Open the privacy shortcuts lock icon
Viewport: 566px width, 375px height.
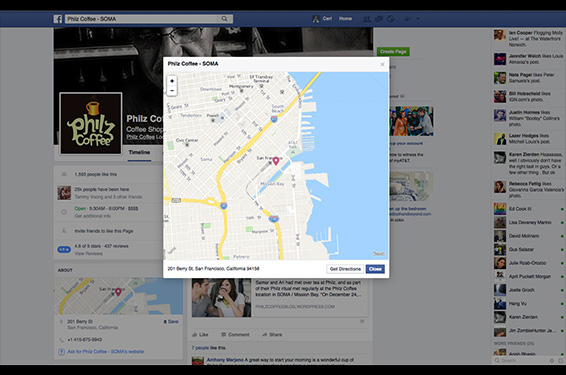[408, 19]
